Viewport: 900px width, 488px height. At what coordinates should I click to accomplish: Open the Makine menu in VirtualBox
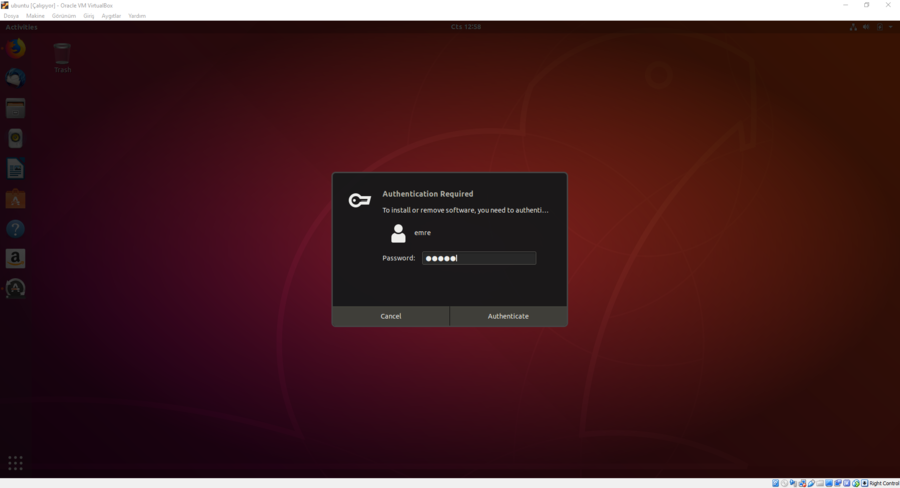coord(35,16)
